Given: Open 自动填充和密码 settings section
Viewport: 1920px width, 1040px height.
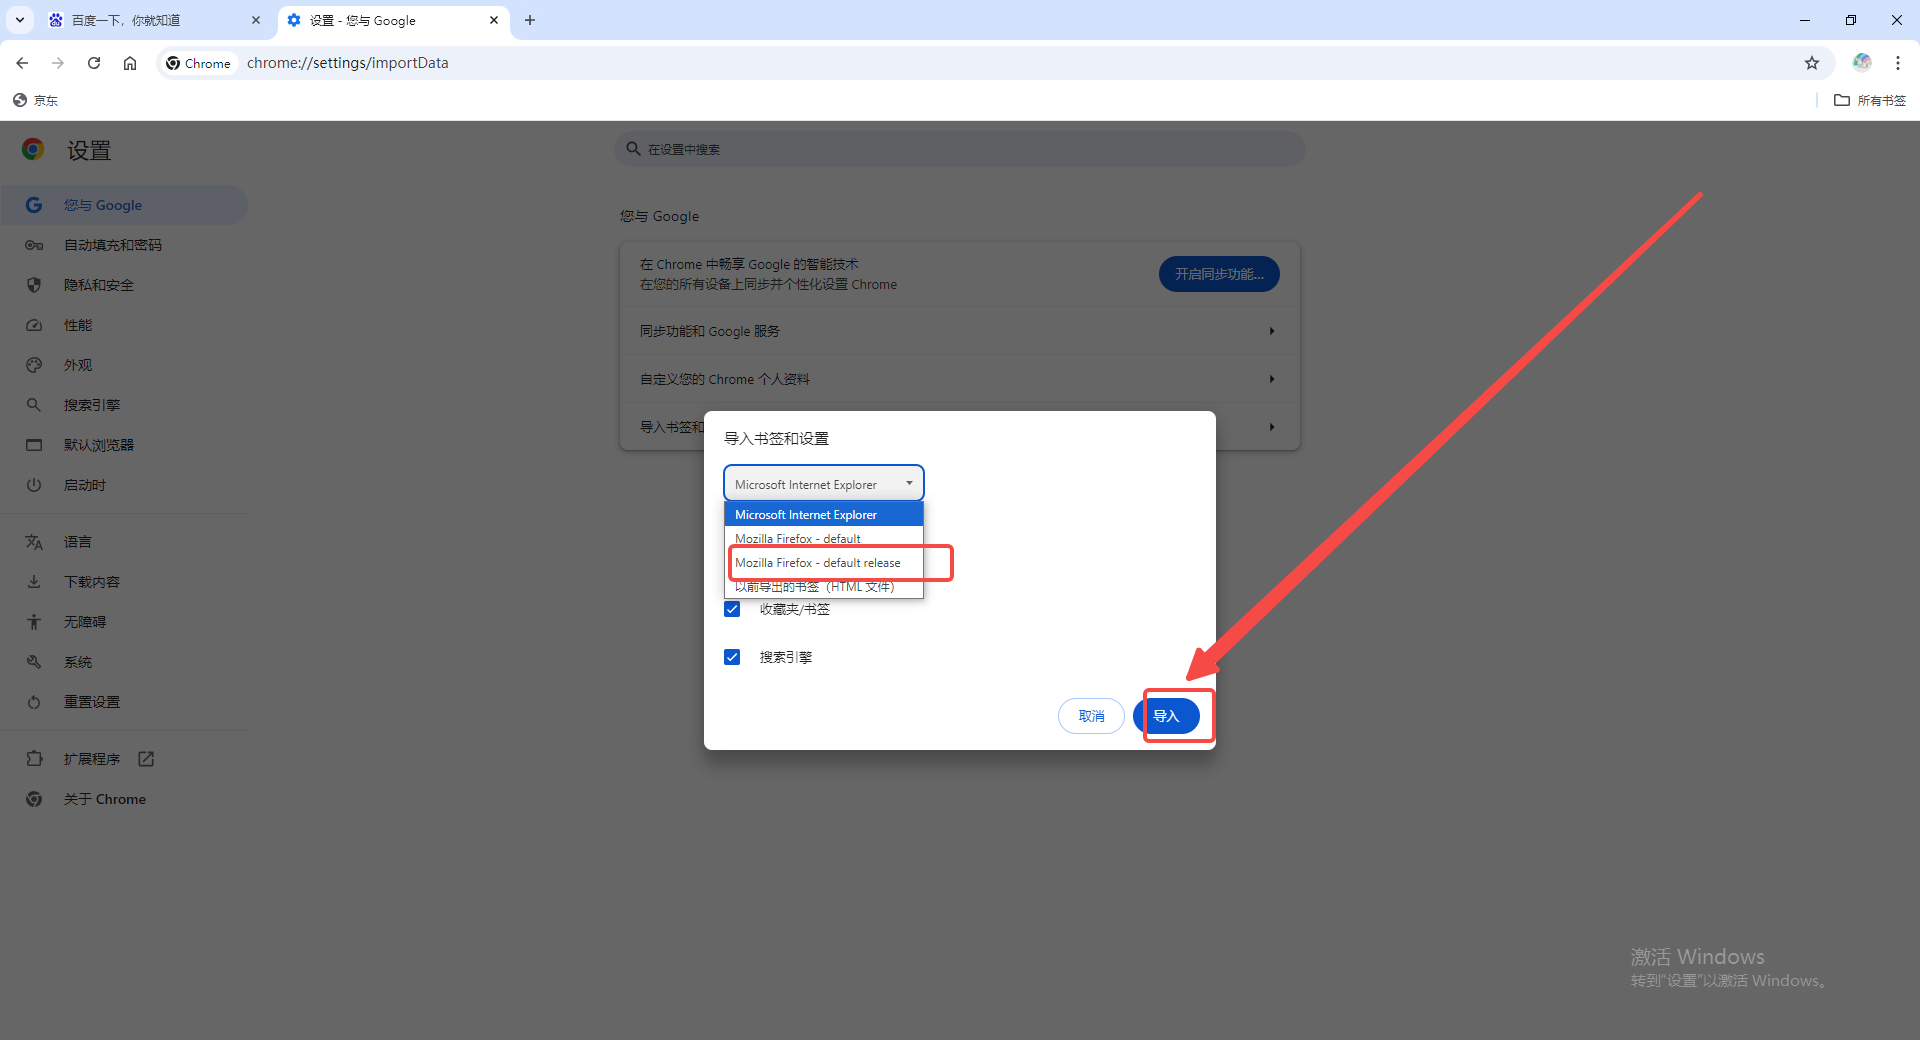Looking at the screenshot, I should (x=124, y=245).
